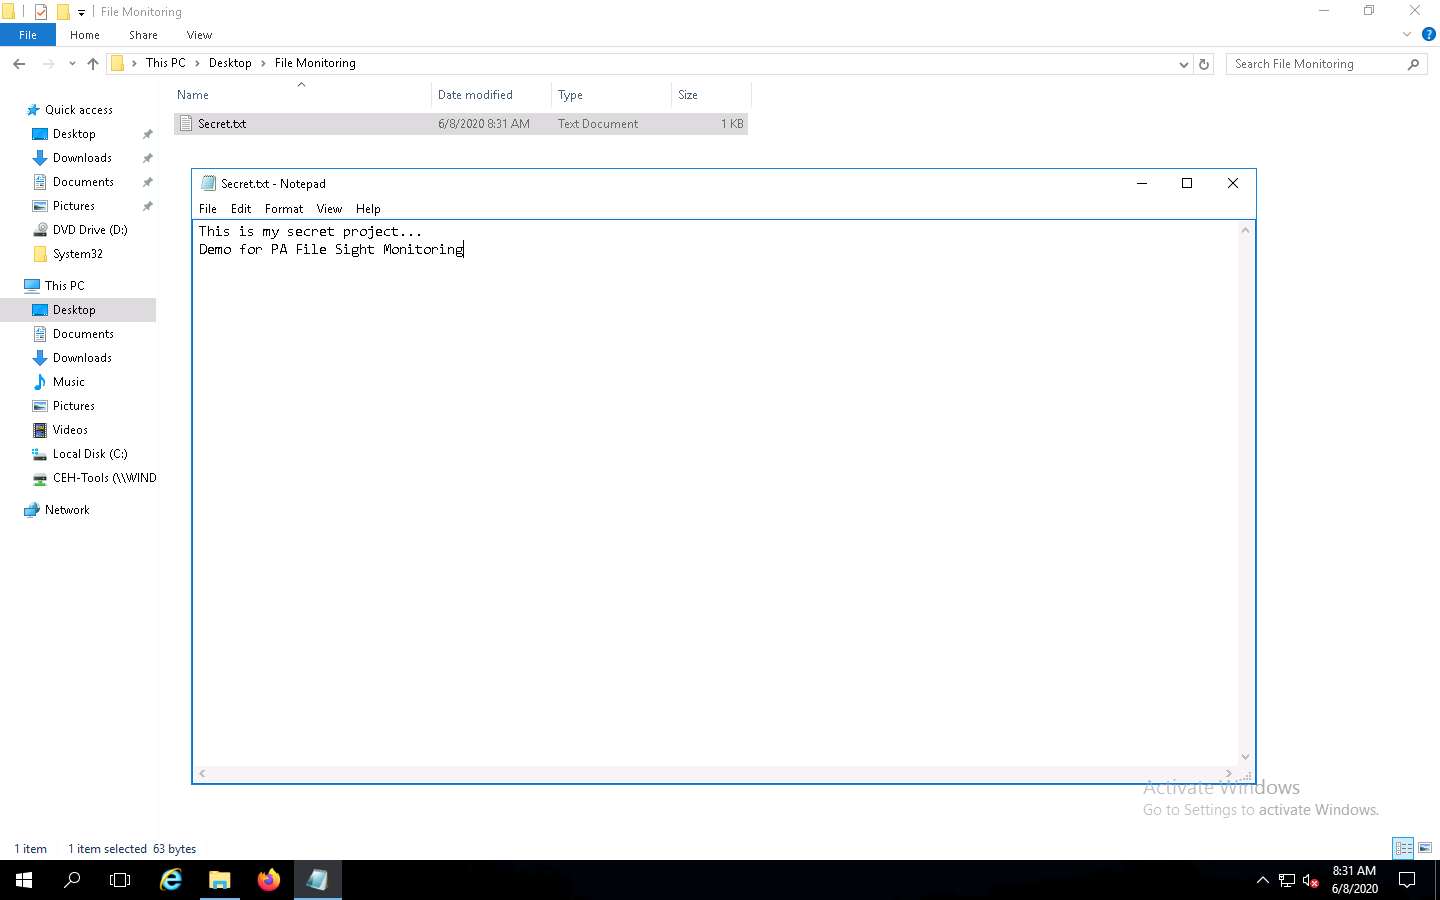Screen dimensions: 1440x900
Task: Expand the ribbon with the chevron
Action: (x=1407, y=34)
